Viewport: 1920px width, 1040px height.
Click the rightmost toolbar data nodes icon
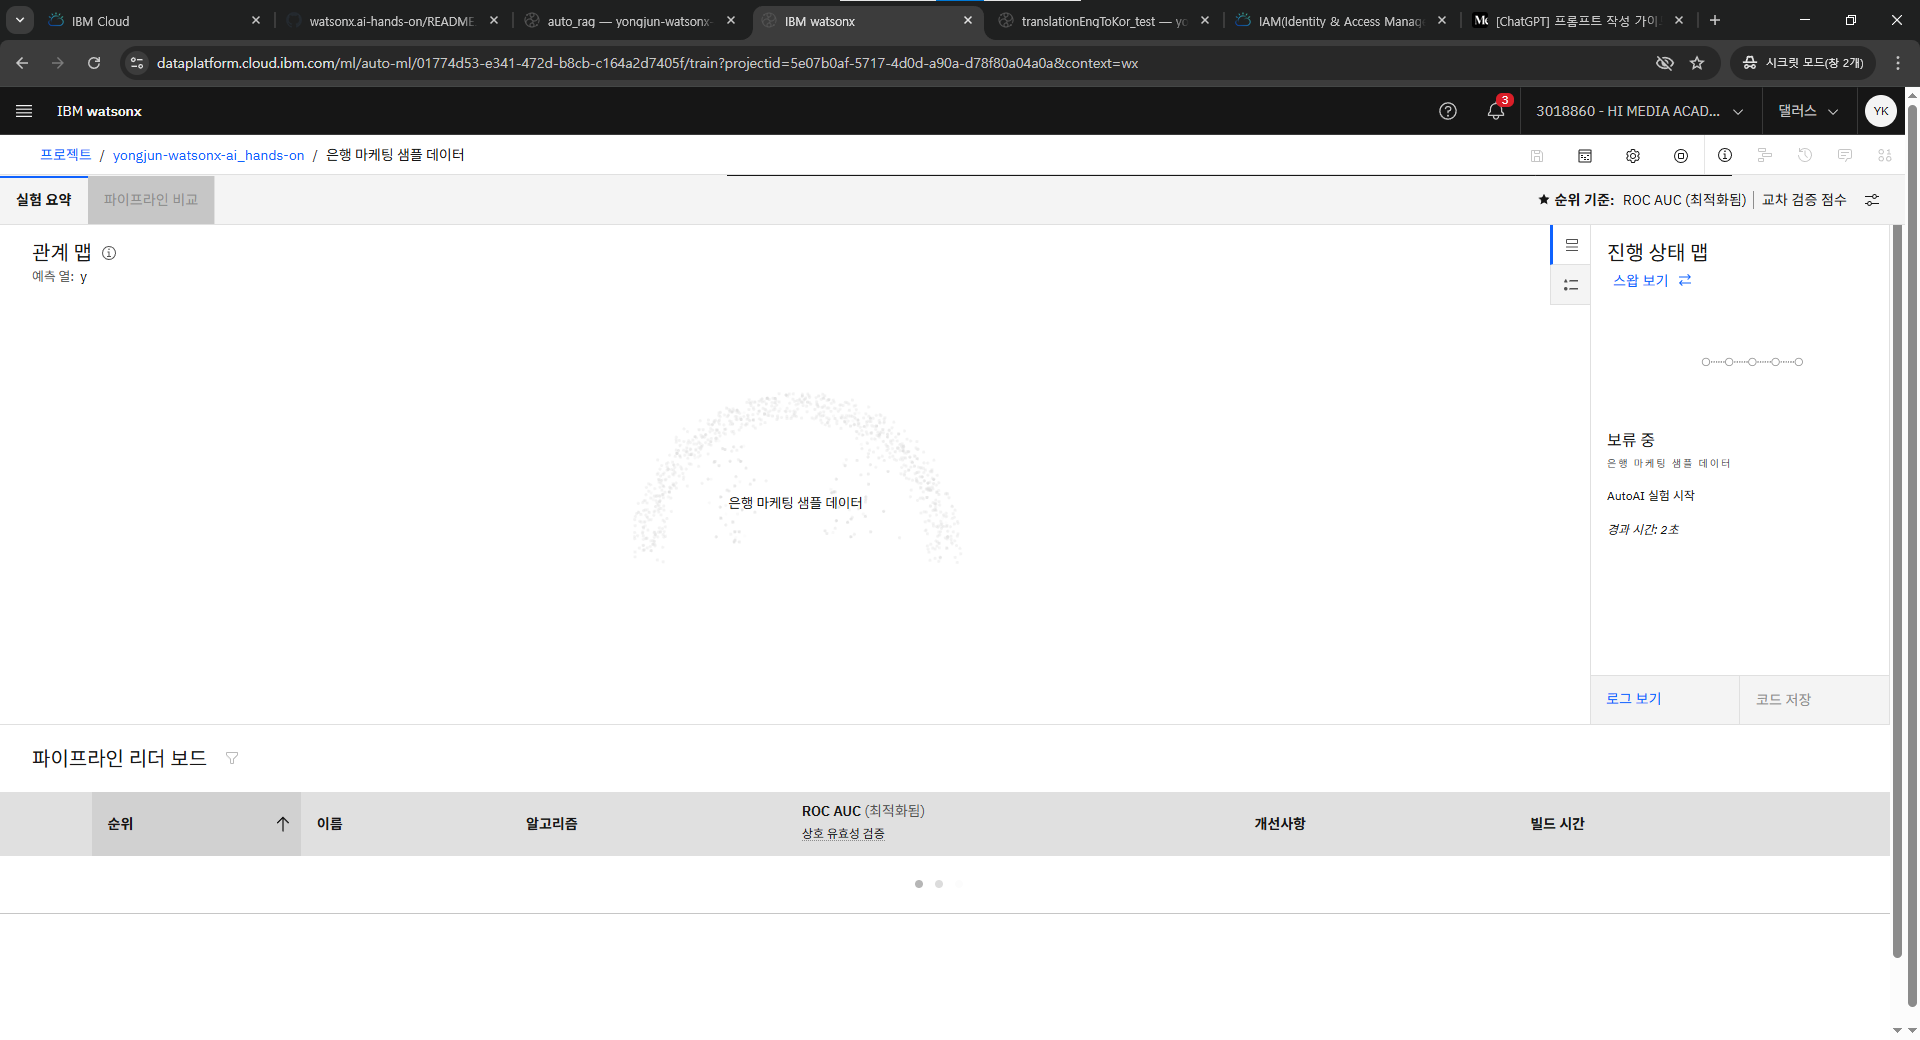coord(1885,155)
